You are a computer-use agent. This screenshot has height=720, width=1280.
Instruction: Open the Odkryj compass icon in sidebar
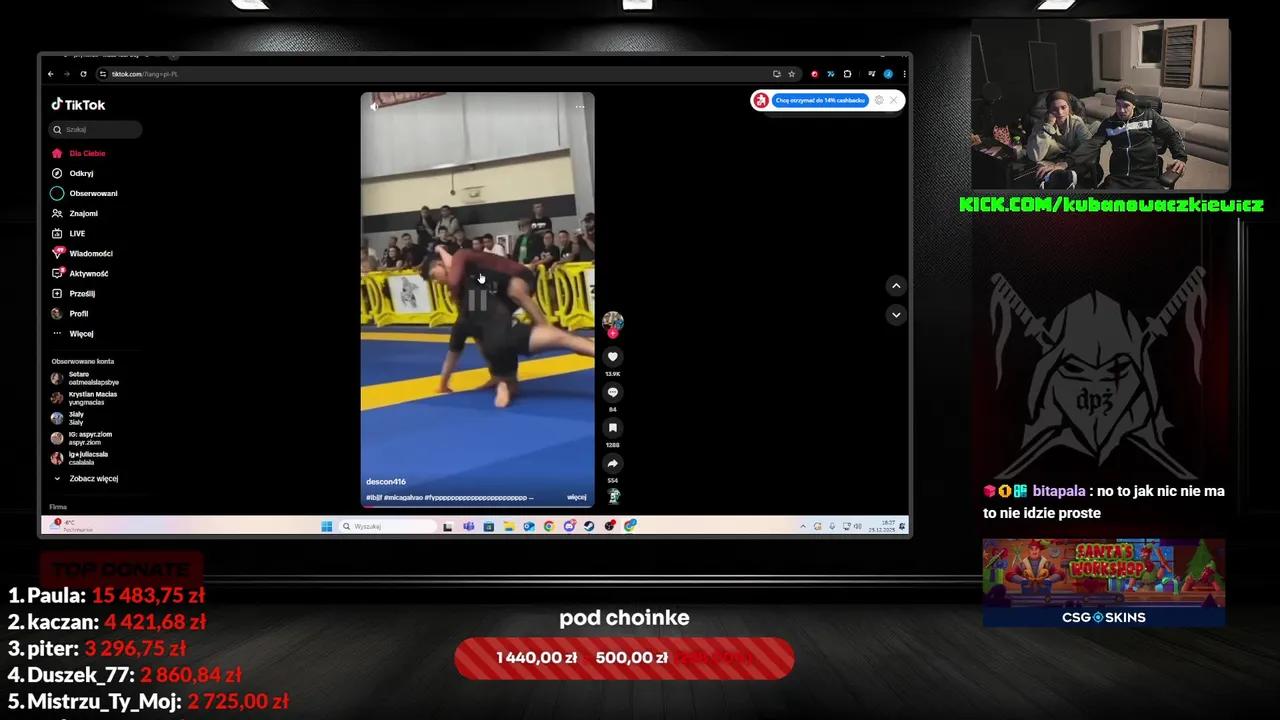57,173
